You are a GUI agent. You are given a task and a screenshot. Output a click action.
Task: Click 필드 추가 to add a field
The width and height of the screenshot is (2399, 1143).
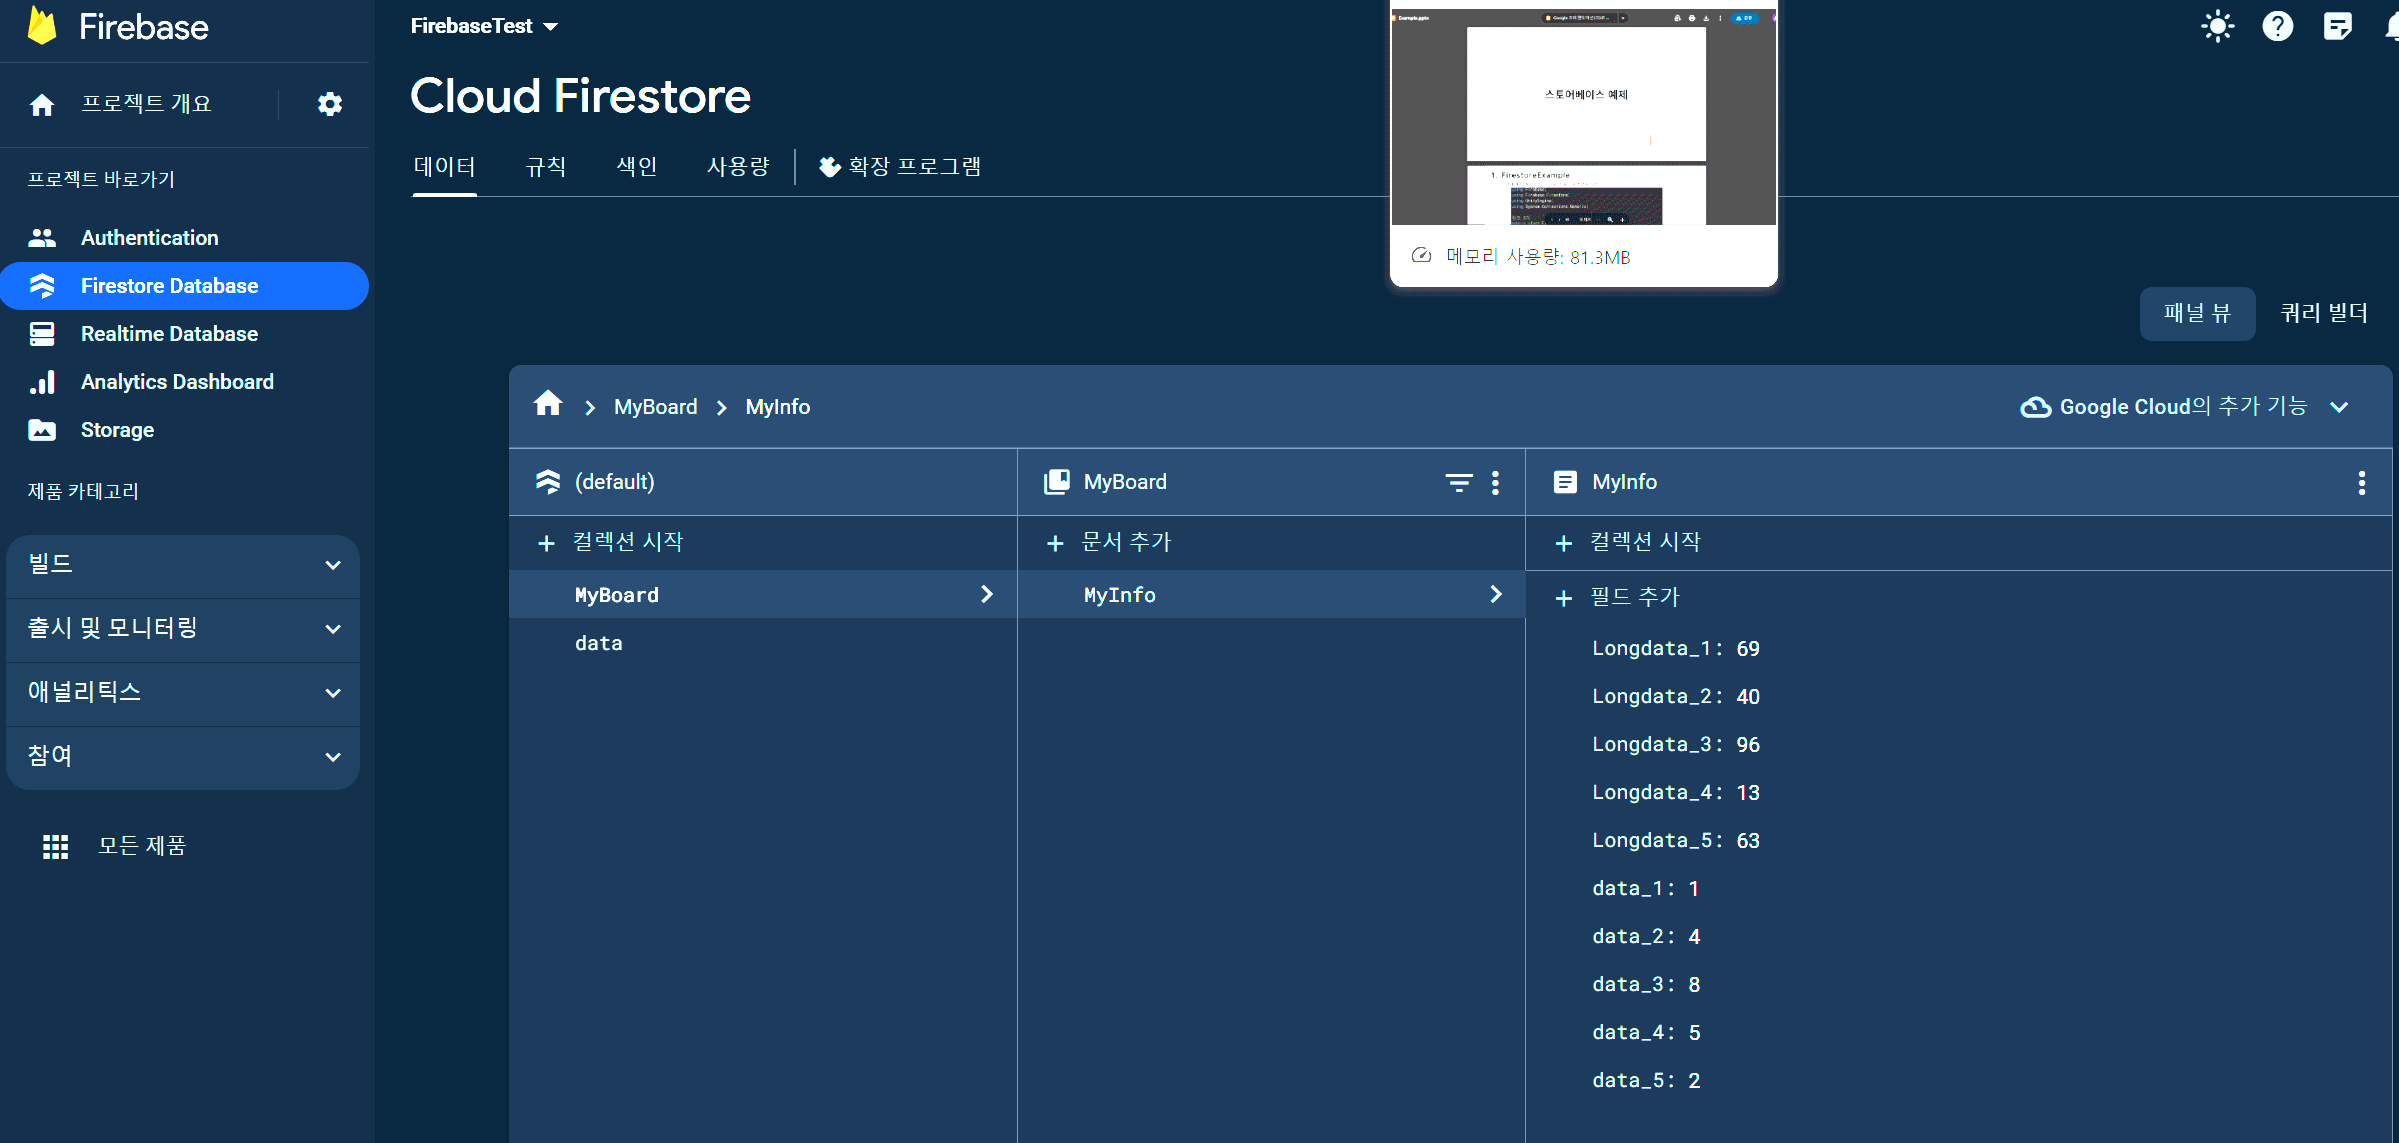pos(1620,598)
